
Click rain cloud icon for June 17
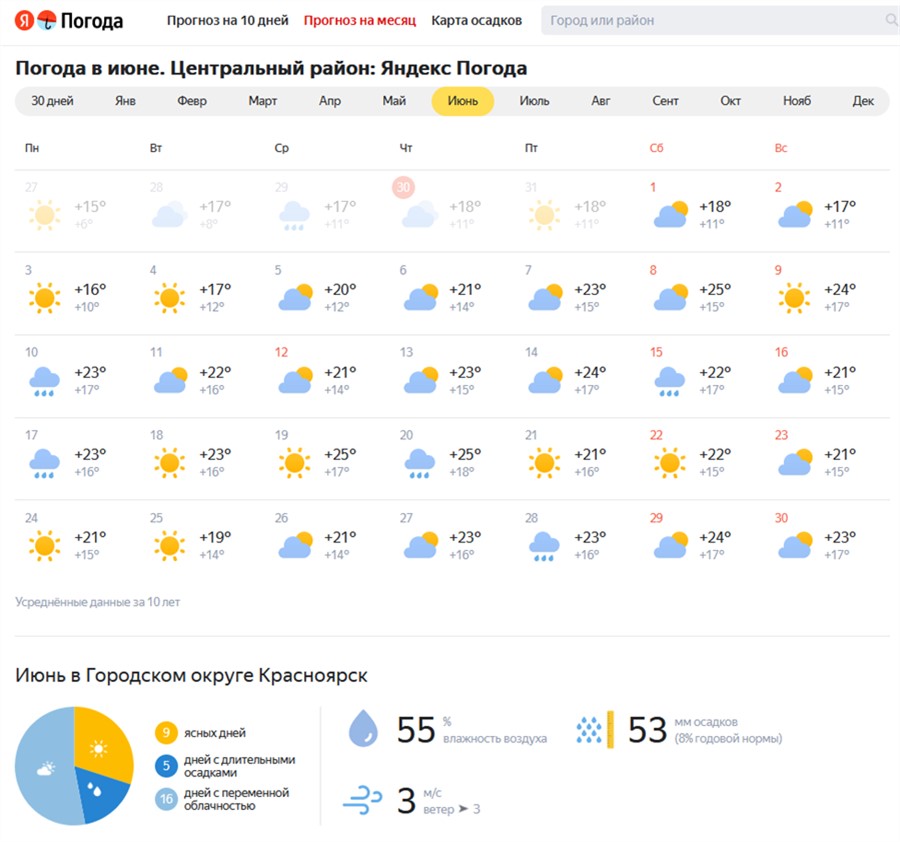tap(44, 464)
